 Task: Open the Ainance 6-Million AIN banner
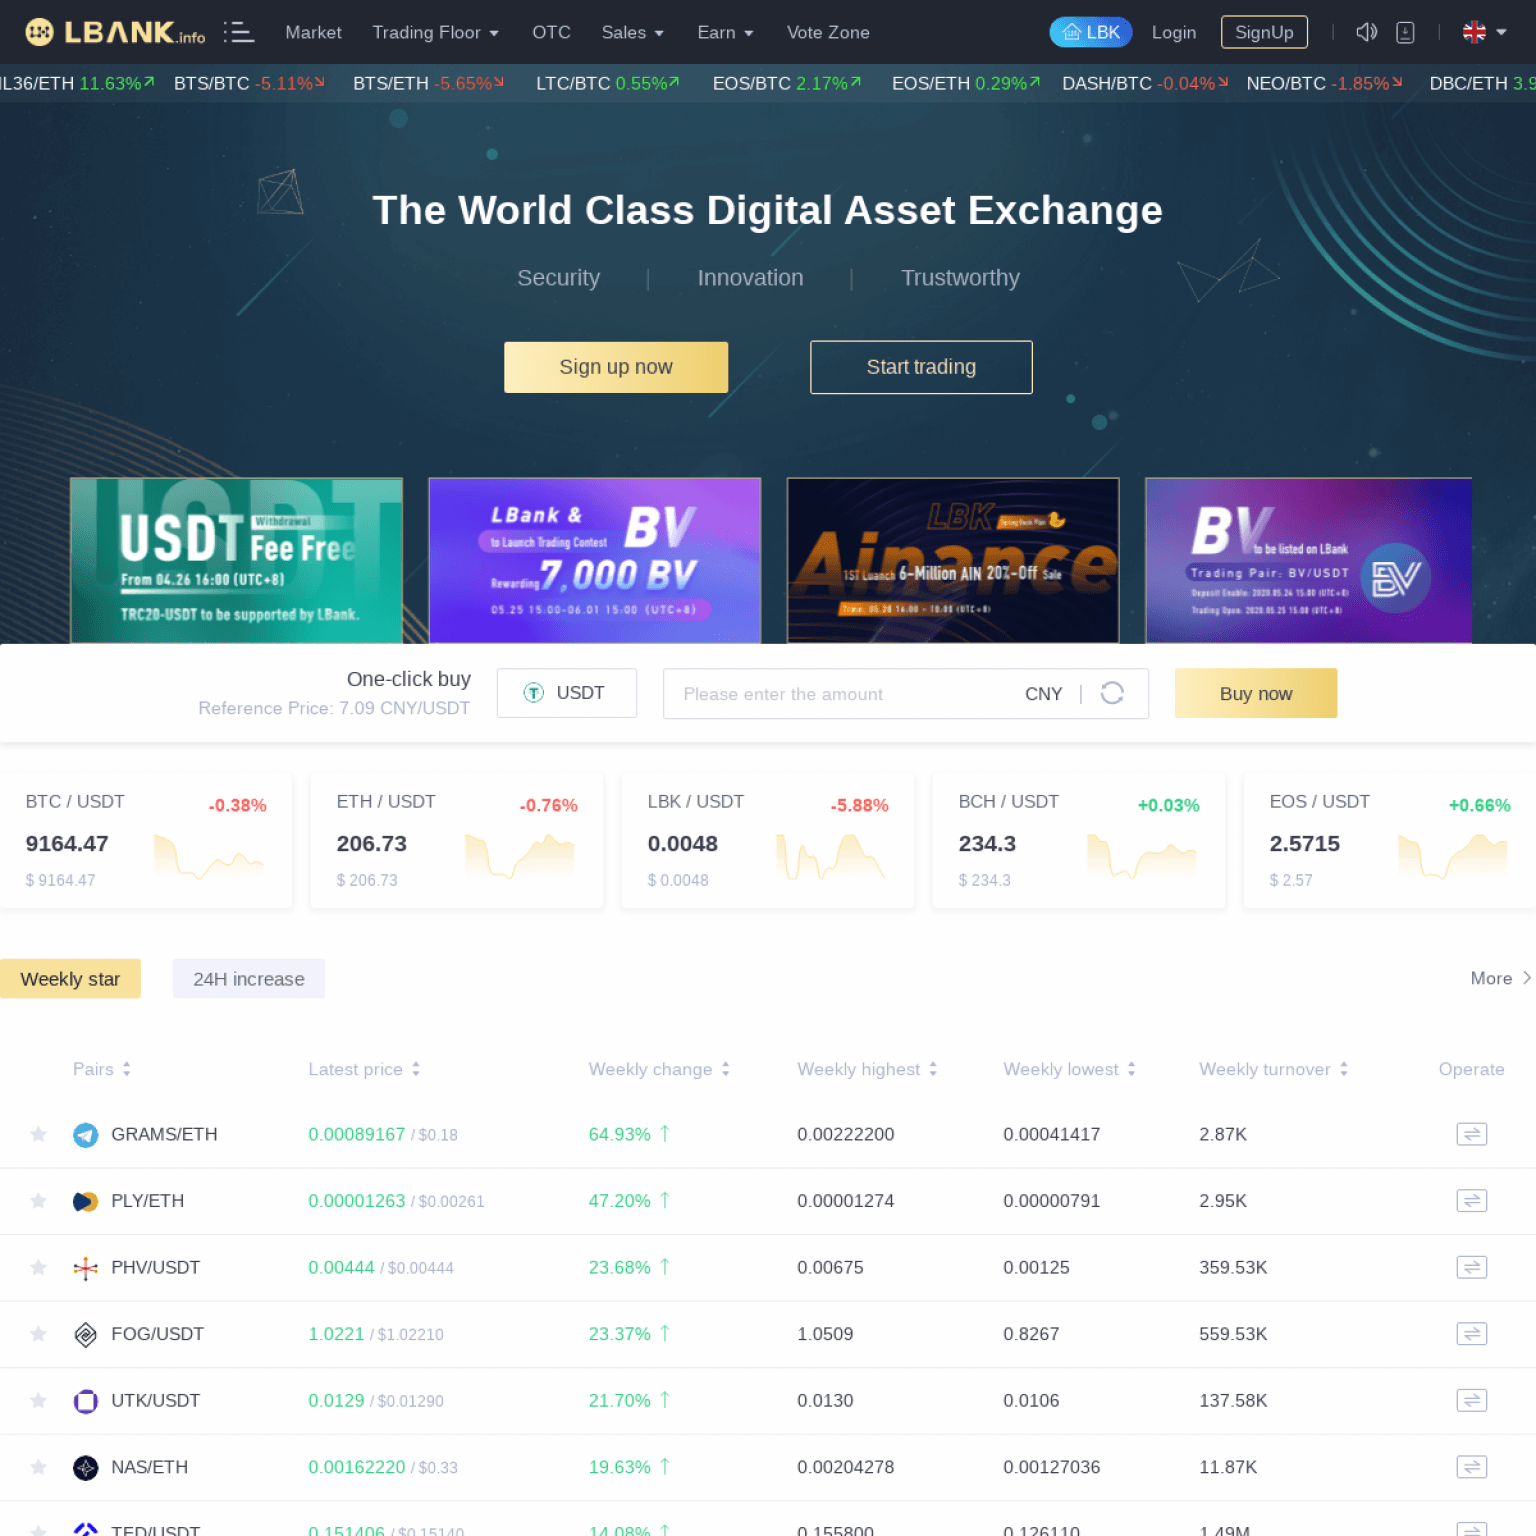pyautogui.click(x=953, y=560)
